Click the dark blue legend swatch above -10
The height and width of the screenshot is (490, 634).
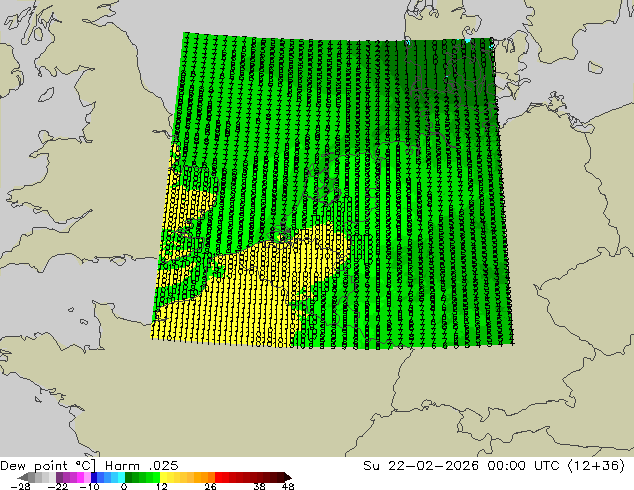pyautogui.click(x=94, y=477)
